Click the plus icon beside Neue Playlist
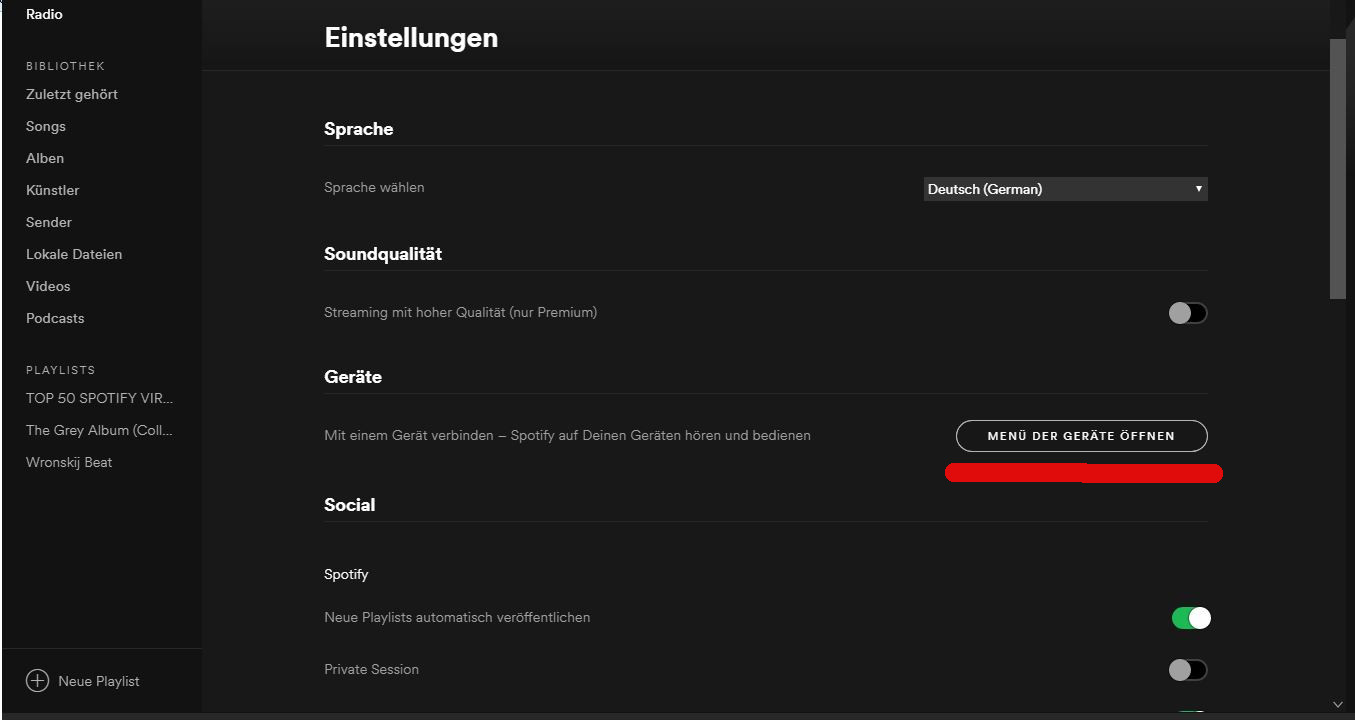Image resolution: width=1355 pixels, height=720 pixels. click(x=37, y=681)
